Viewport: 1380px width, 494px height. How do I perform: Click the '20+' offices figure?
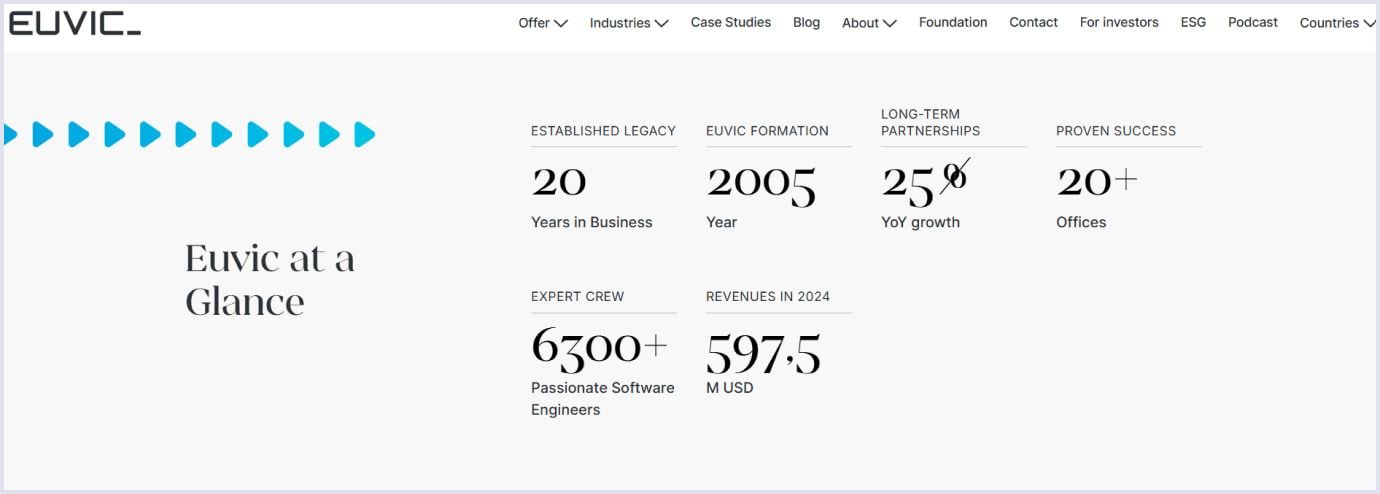coord(1097,182)
